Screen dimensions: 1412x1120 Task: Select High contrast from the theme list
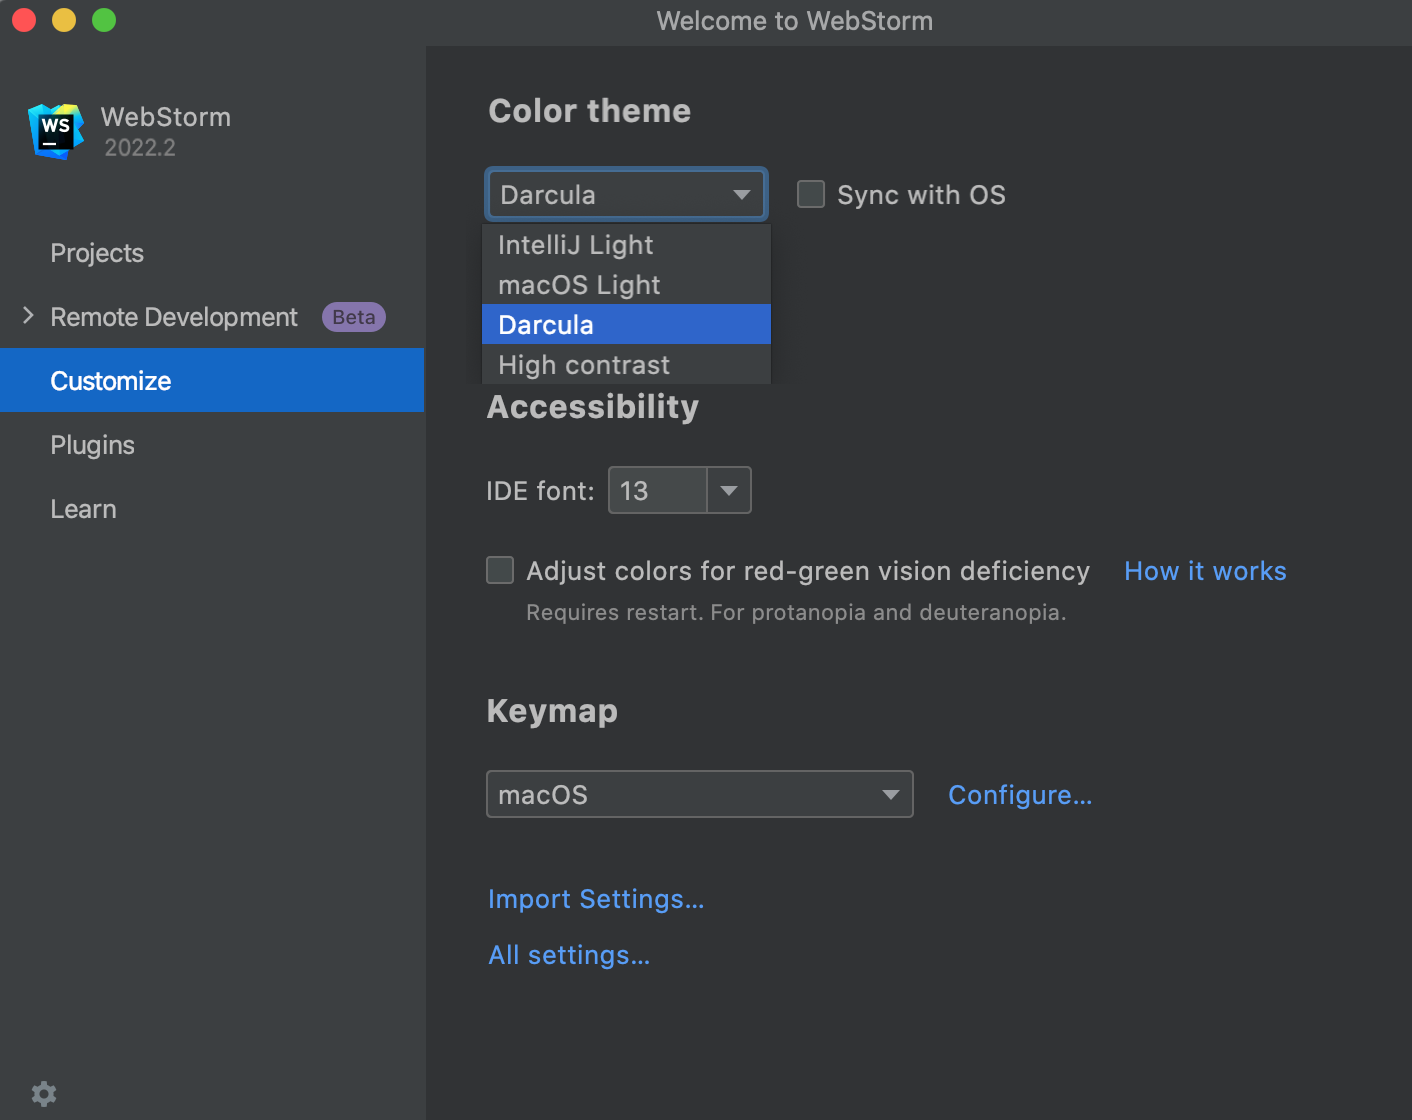click(583, 364)
